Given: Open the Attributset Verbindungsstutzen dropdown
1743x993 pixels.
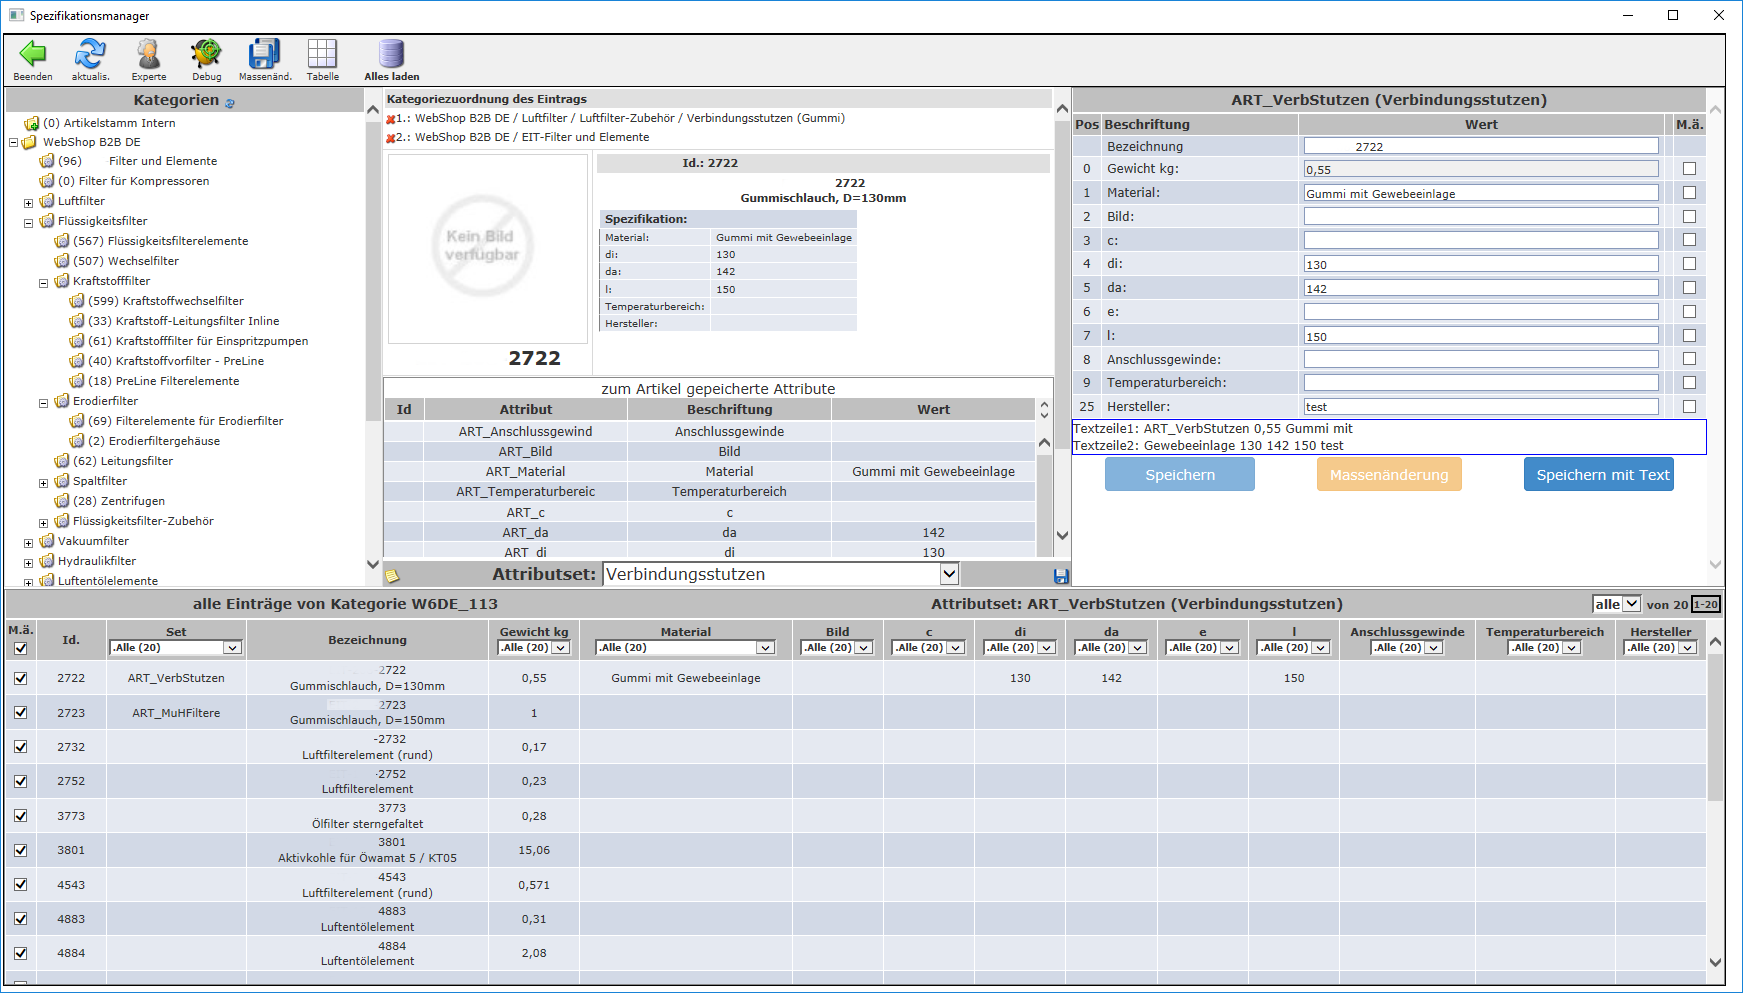Looking at the screenshot, I should pyautogui.click(x=949, y=574).
